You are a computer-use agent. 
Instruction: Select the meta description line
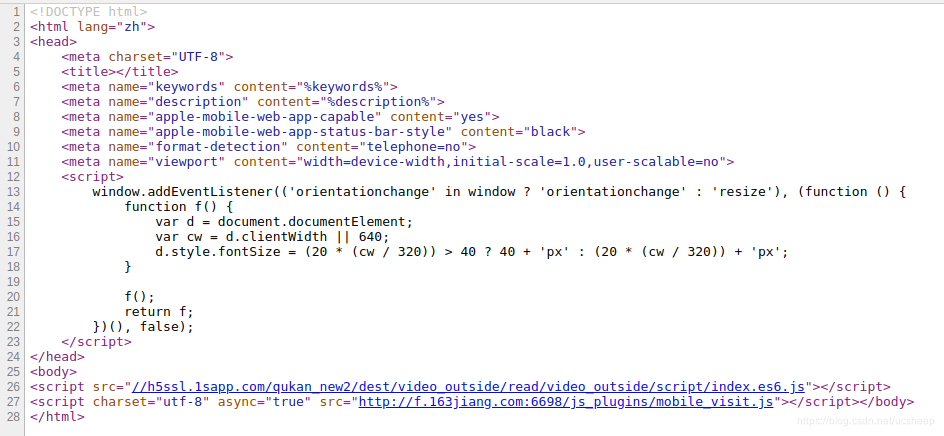click(253, 102)
